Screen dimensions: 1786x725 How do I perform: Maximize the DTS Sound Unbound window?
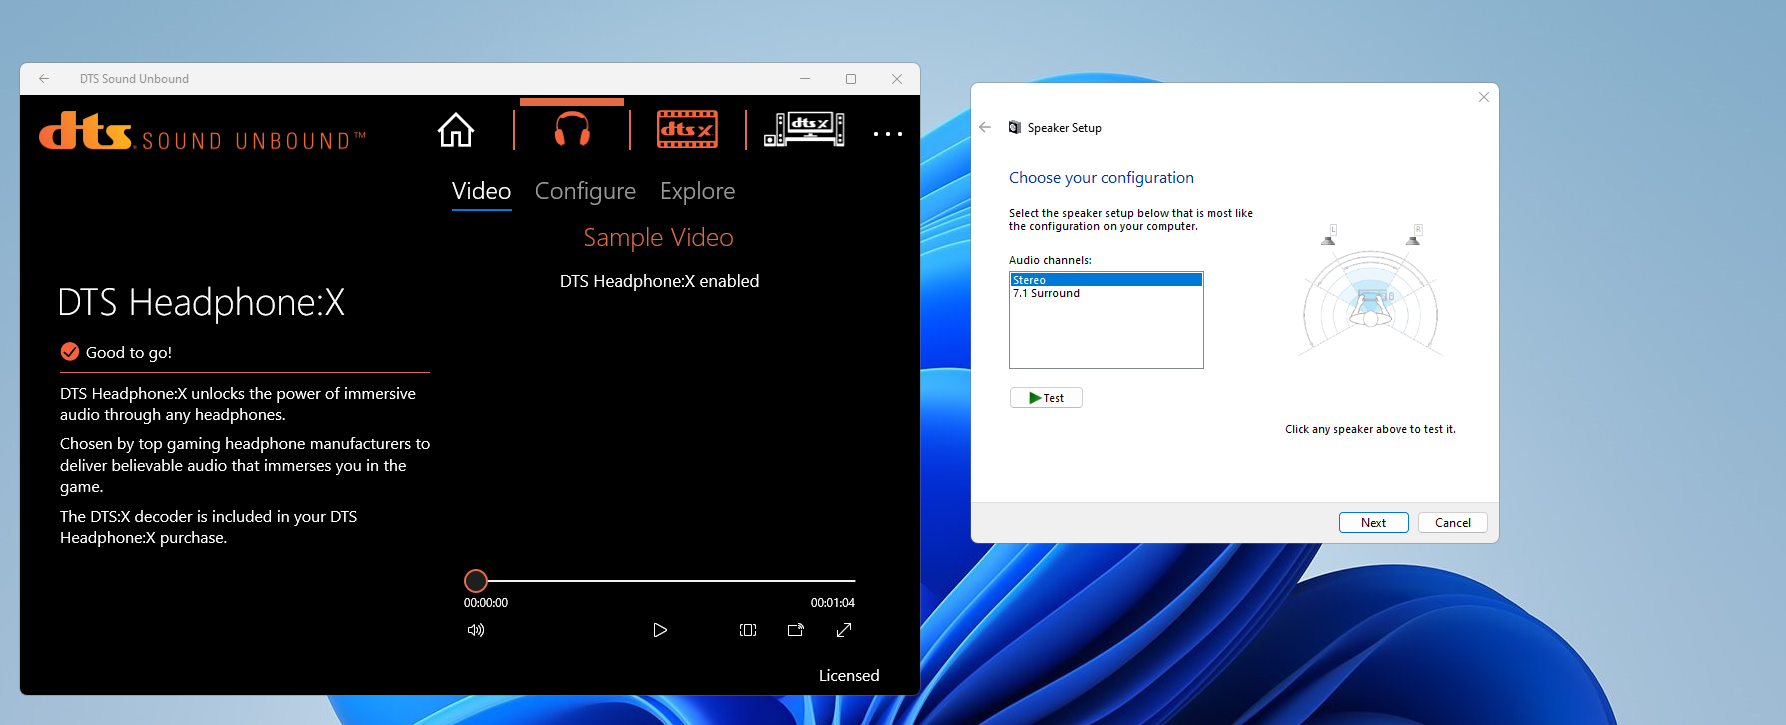[x=851, y=79]
